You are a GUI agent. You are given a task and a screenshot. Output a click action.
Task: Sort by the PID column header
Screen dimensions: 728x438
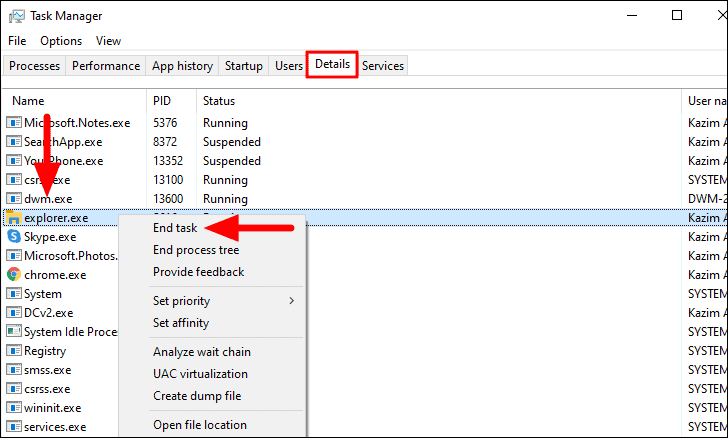coord(171,101)
